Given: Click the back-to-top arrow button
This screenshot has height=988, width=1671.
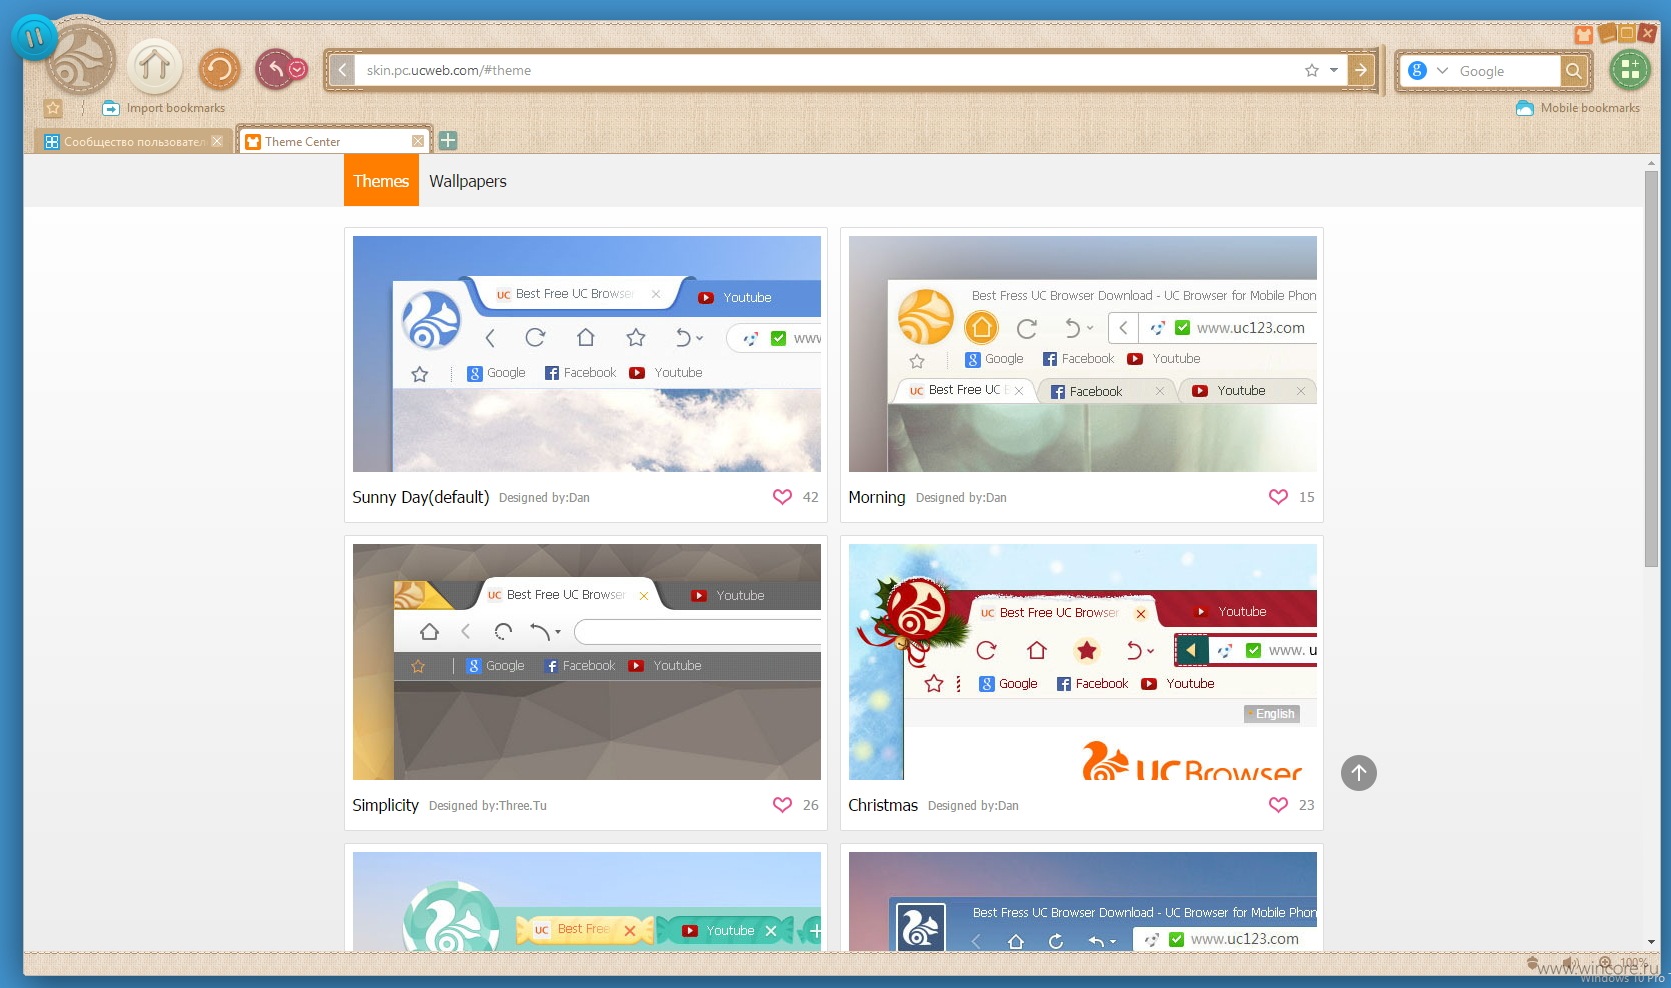Looking at the screenshot, I should point(1359,773).
